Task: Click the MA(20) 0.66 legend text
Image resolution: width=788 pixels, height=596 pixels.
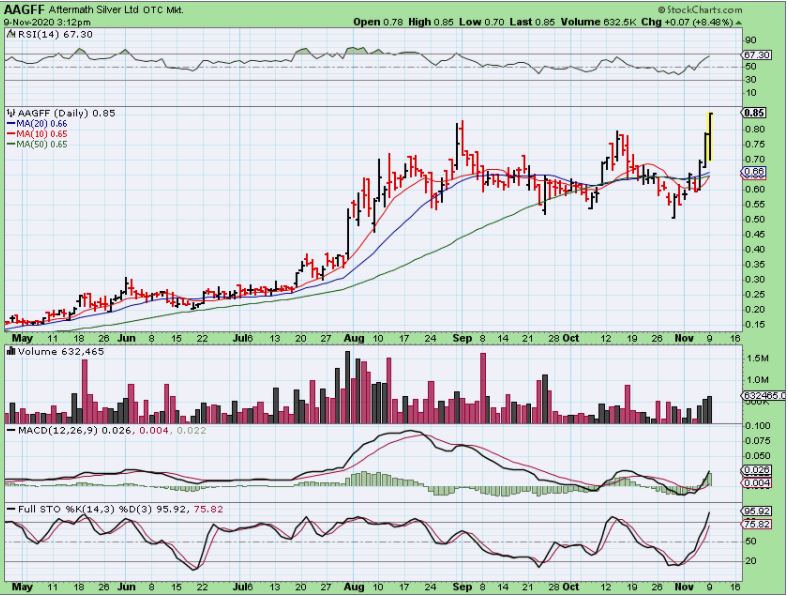Action: [x=42, y=124]
